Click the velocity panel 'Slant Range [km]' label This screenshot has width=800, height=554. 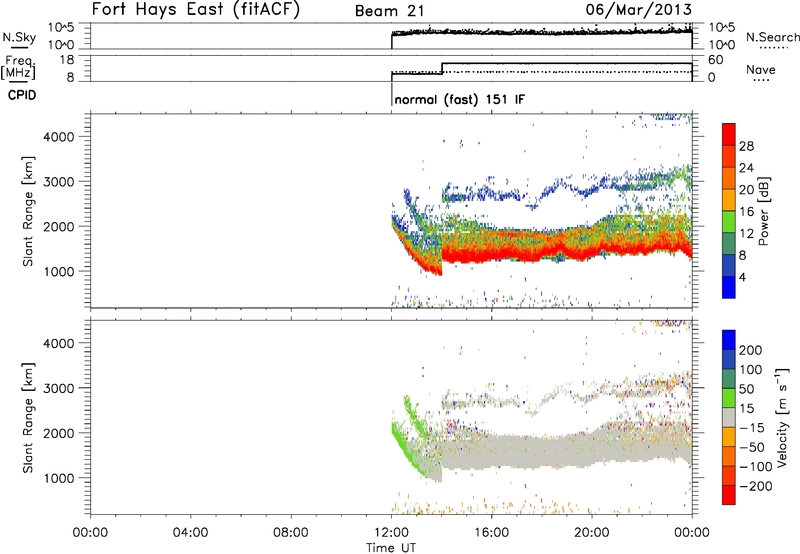coord(28,417)
